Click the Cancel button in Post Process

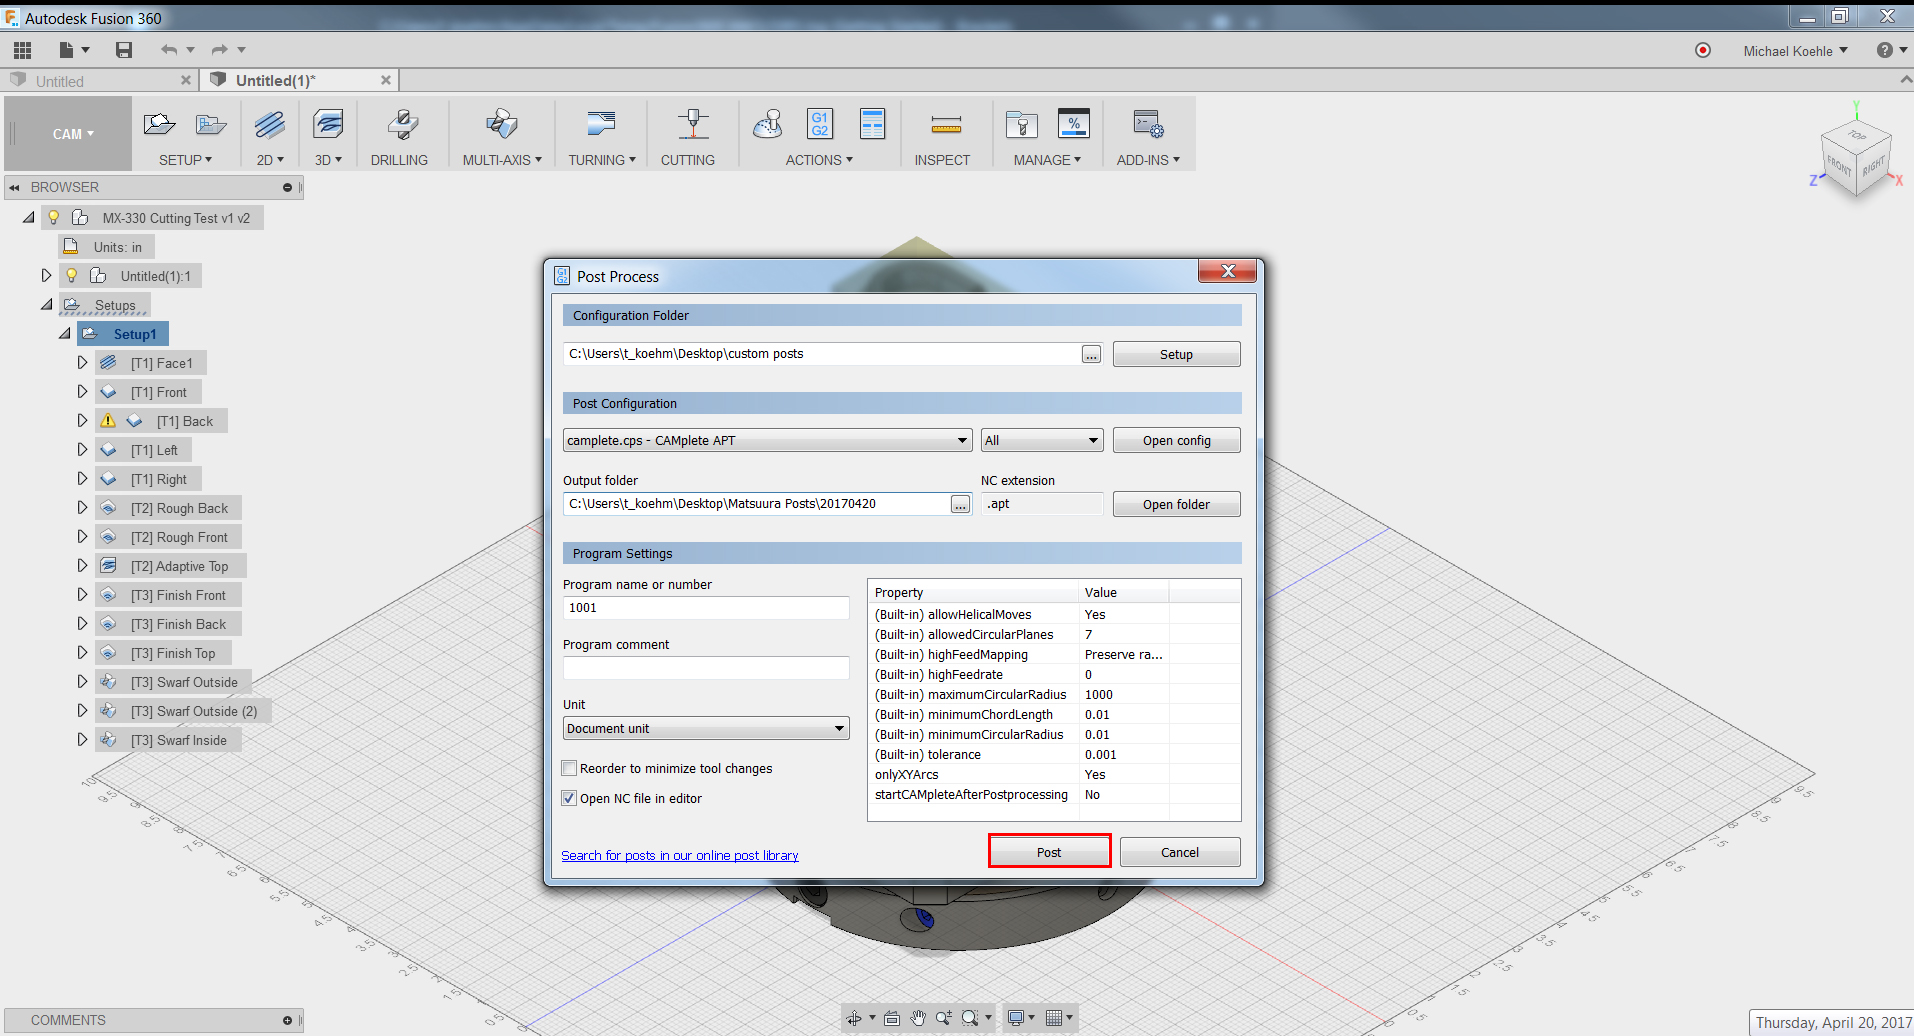point(1180,852)
